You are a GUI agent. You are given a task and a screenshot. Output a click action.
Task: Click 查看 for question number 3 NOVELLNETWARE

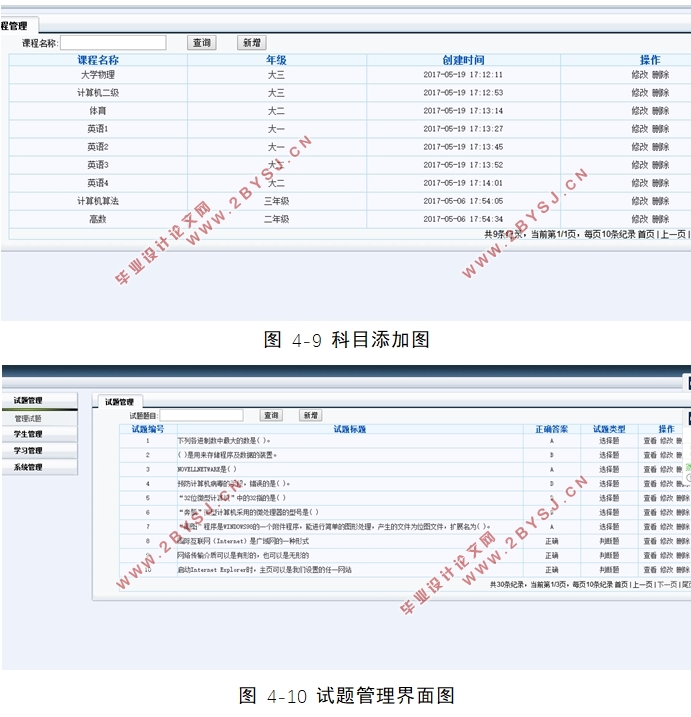coord(650,470)
